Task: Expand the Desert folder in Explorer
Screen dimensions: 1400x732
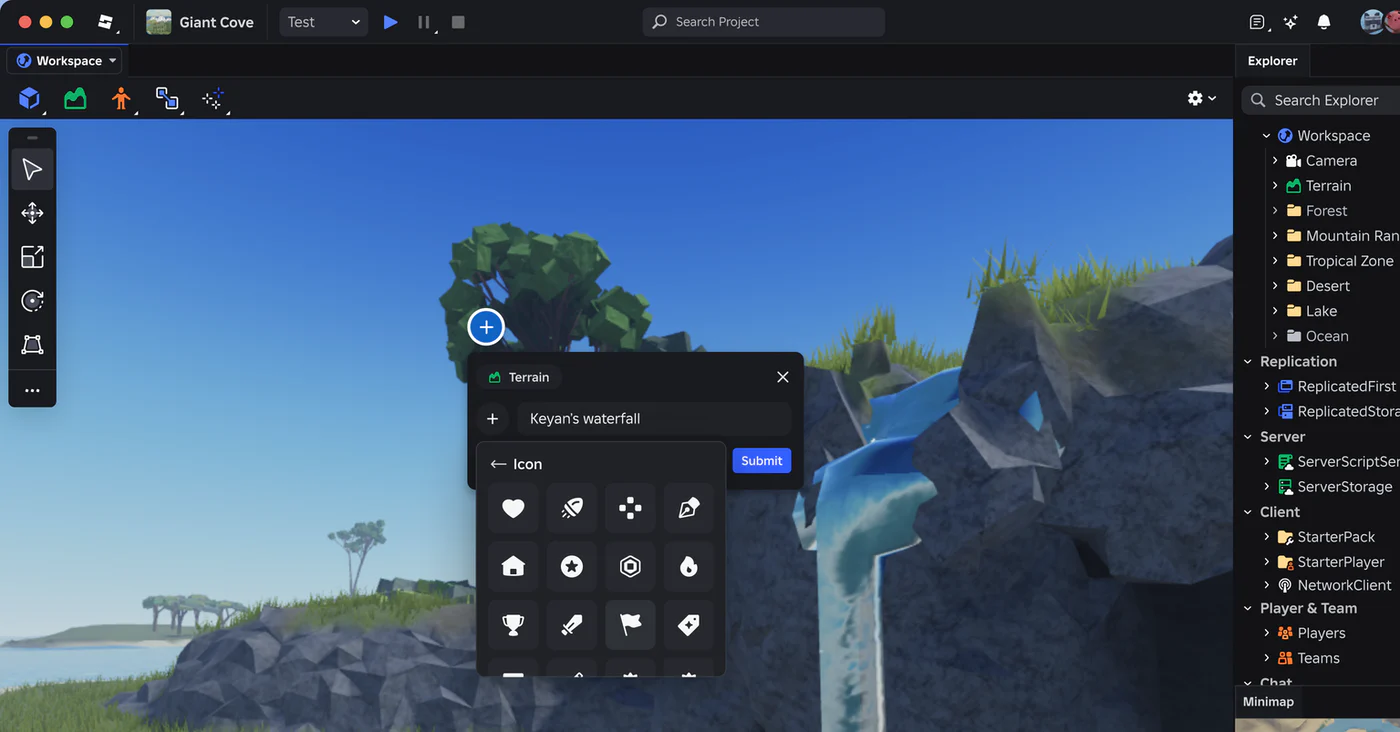Action: [x=1275, y=286]
